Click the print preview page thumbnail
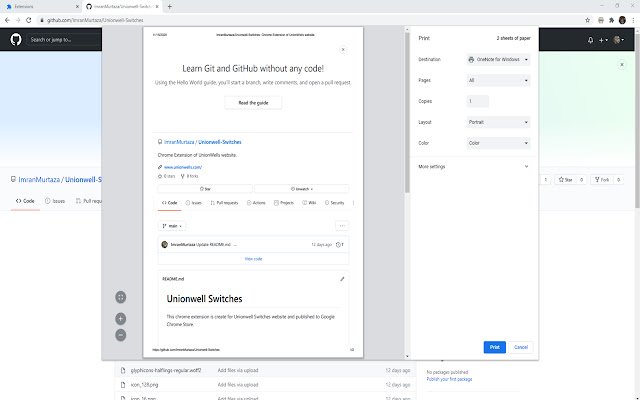This screenshot has width=640, height=400. pyautogui.click(x=253, y=192)
